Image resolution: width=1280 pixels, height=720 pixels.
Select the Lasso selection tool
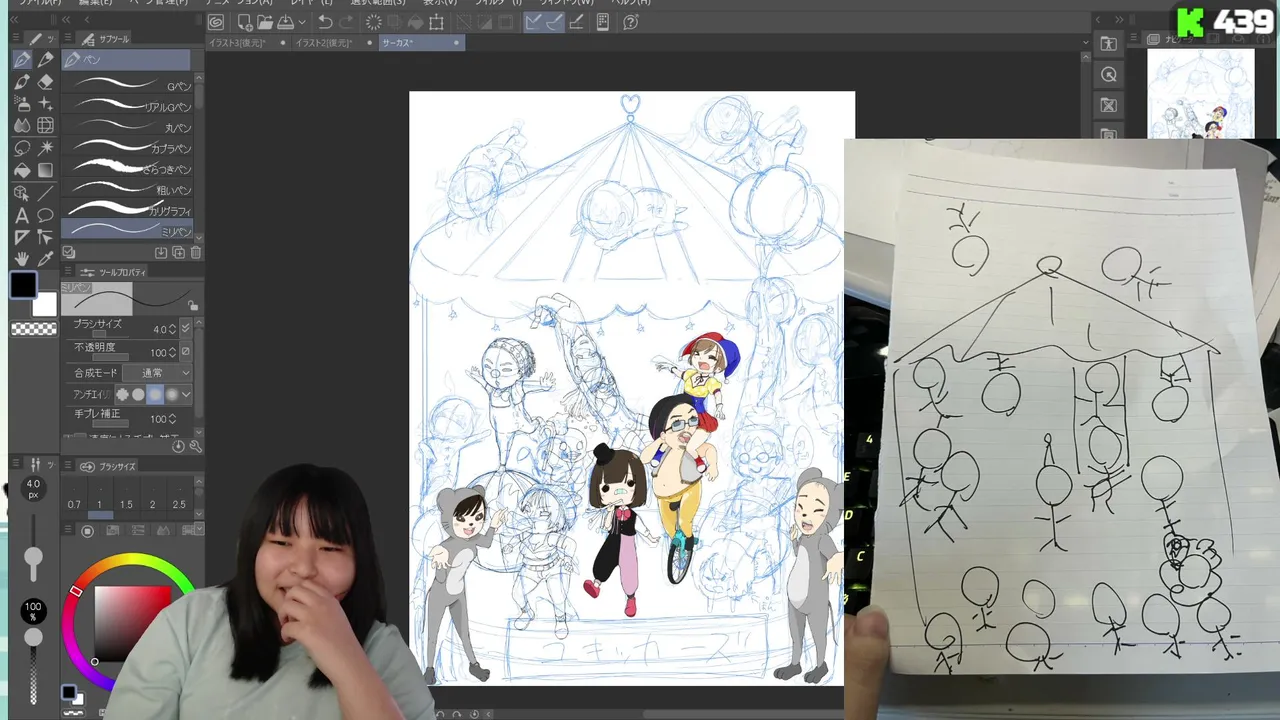point(22,148)
